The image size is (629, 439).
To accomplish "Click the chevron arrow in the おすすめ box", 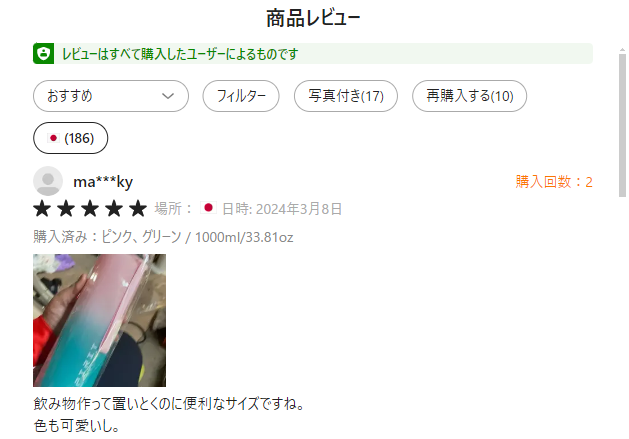I will (168, 96).
